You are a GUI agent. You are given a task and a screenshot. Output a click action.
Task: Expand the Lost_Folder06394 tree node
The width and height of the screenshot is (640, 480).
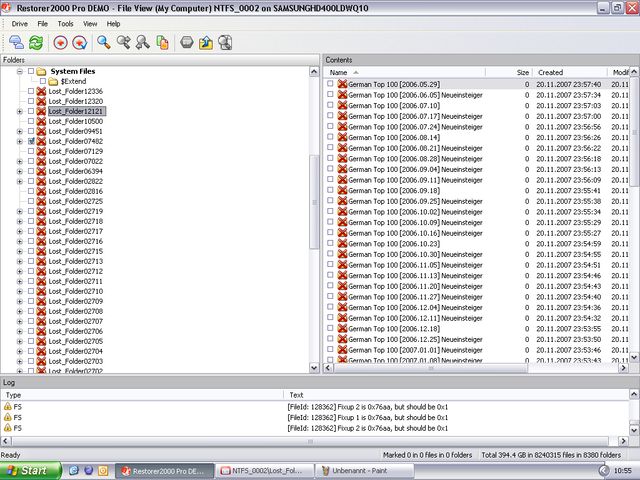pos(20,171)
